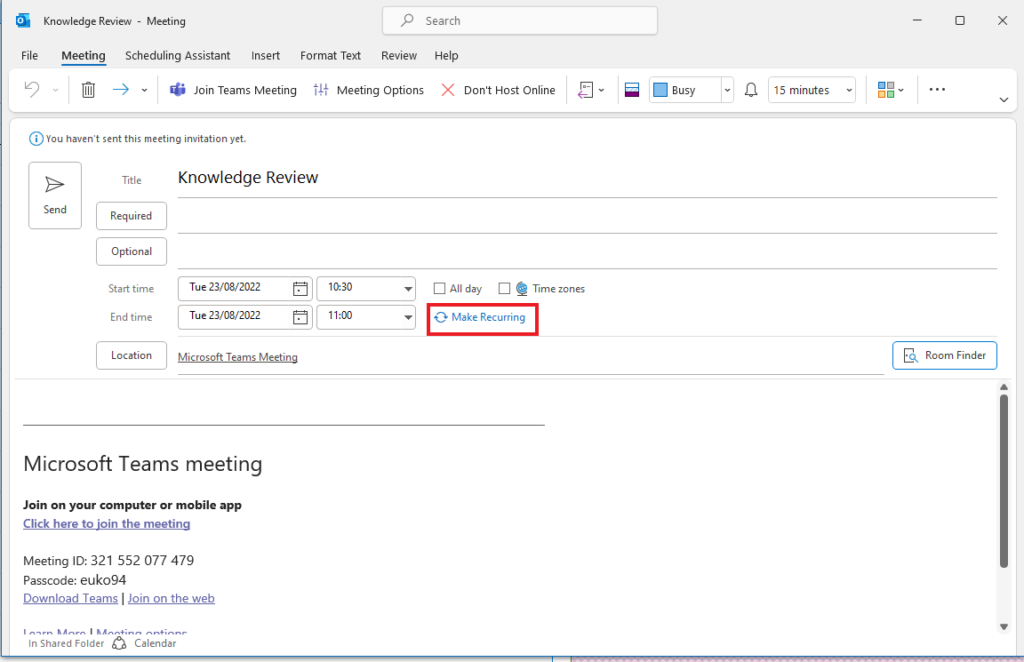Click the Search magnifier icon
Screen dimensions: 1024x662
tap(408, 20)
